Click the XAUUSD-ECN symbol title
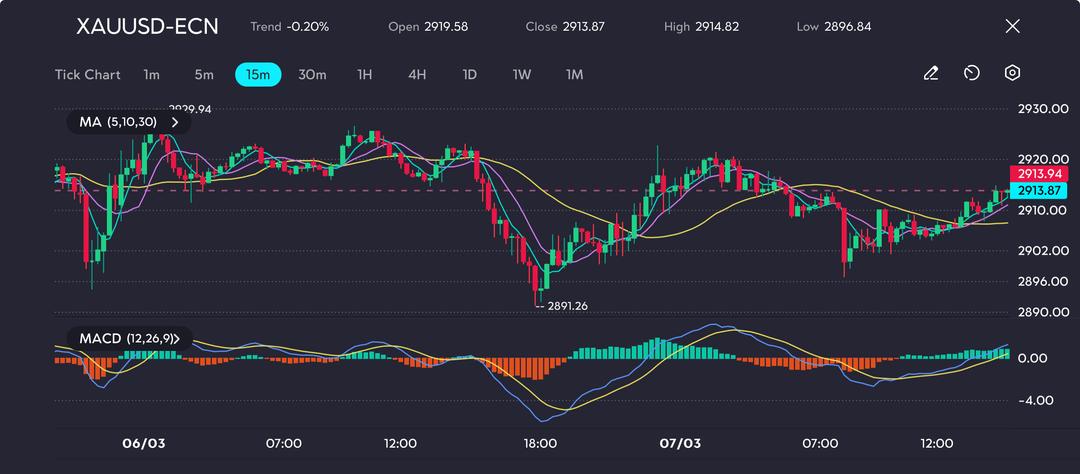Viewport: 1080px width, 474px height. pyautogui.click(x=147, y=26)
